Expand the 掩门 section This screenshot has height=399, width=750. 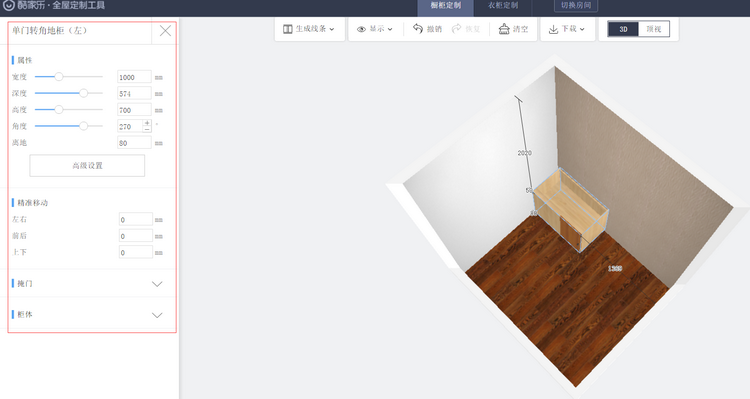point(87,284)
